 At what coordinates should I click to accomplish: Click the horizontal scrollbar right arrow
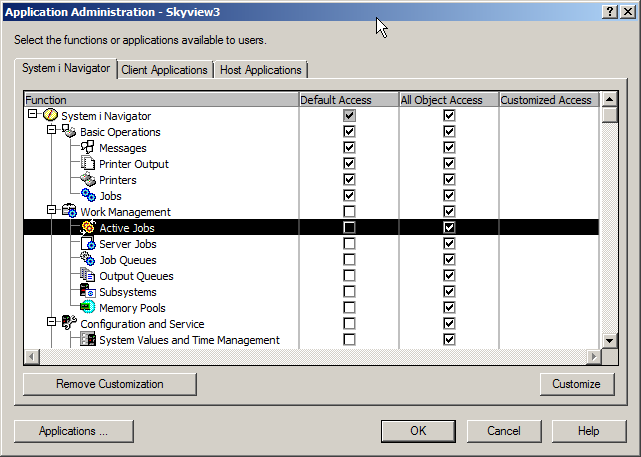594,357
